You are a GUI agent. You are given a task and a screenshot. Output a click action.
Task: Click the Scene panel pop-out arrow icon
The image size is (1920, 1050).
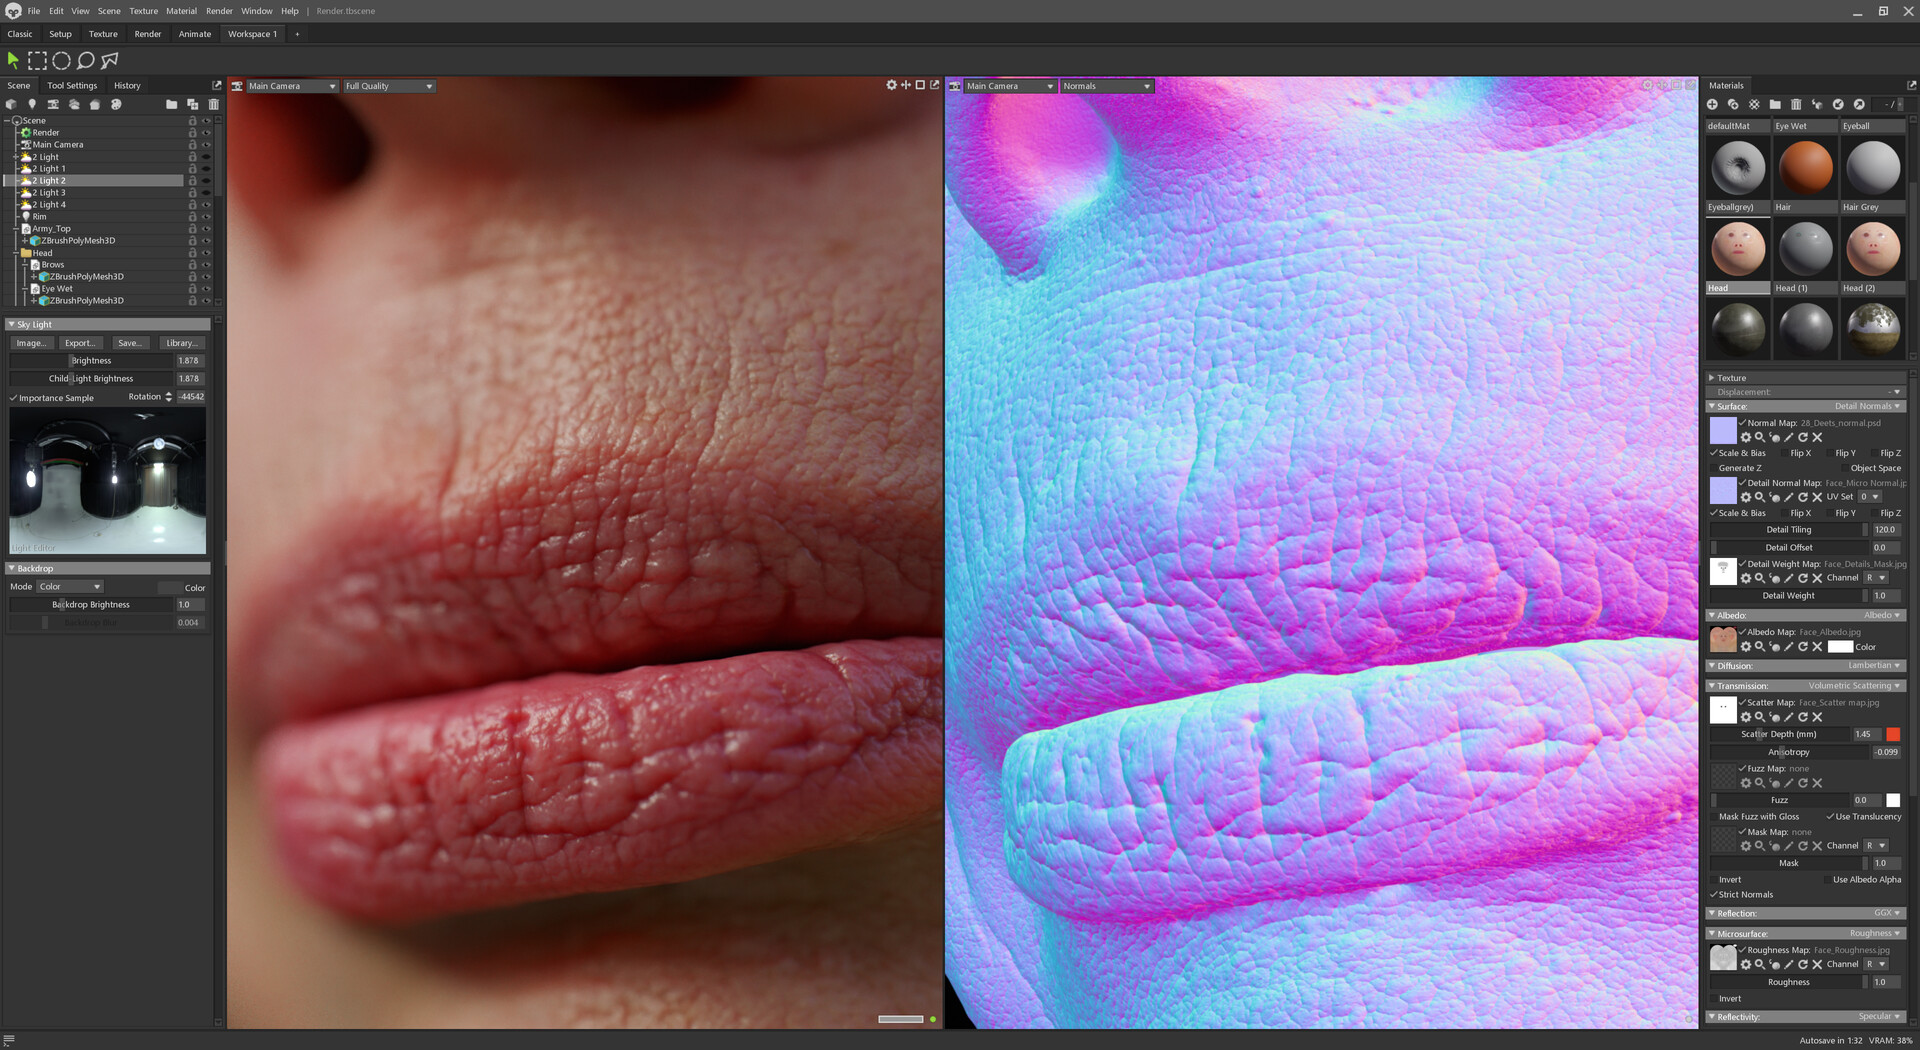click(x=216, y=85)
